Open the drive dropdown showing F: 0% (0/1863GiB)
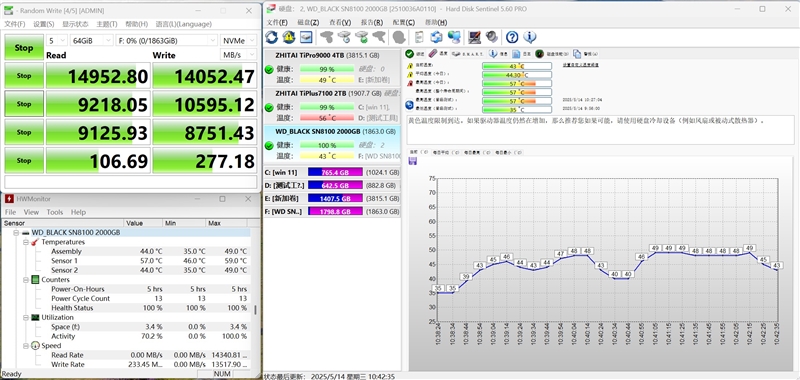The height and width of the screenshot is (380, 800). tap(166, 40)
